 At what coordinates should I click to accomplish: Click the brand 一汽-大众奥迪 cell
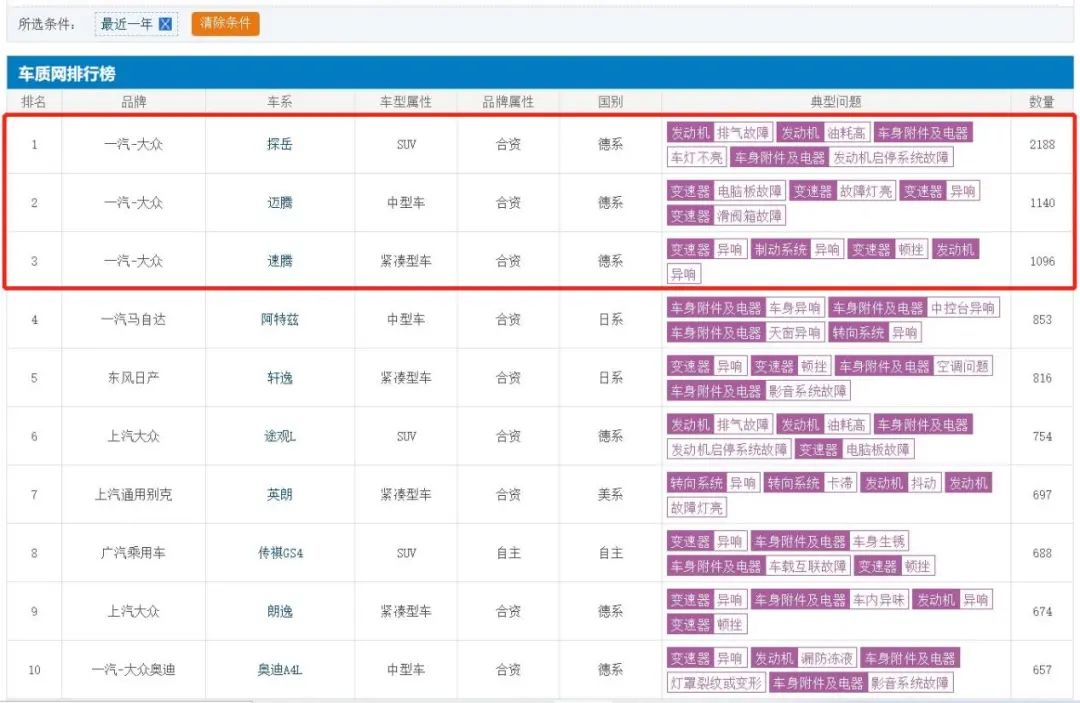134,669
